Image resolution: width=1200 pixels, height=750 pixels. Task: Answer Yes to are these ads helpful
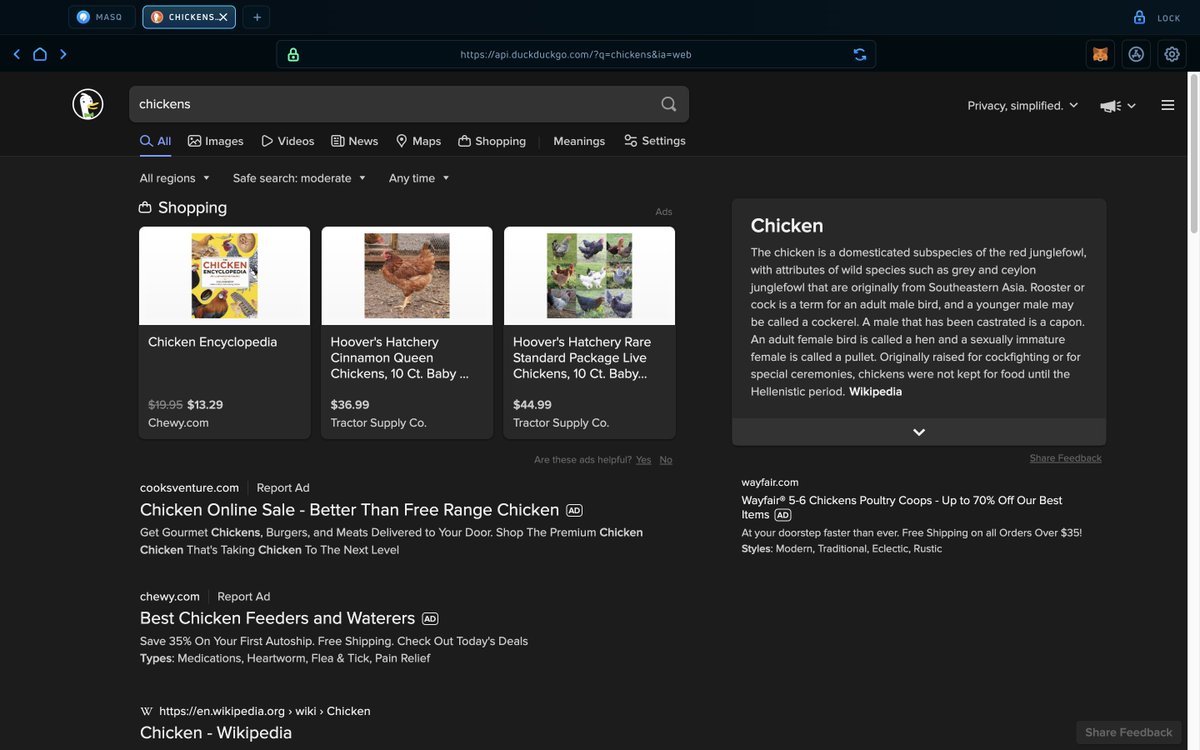643,460
